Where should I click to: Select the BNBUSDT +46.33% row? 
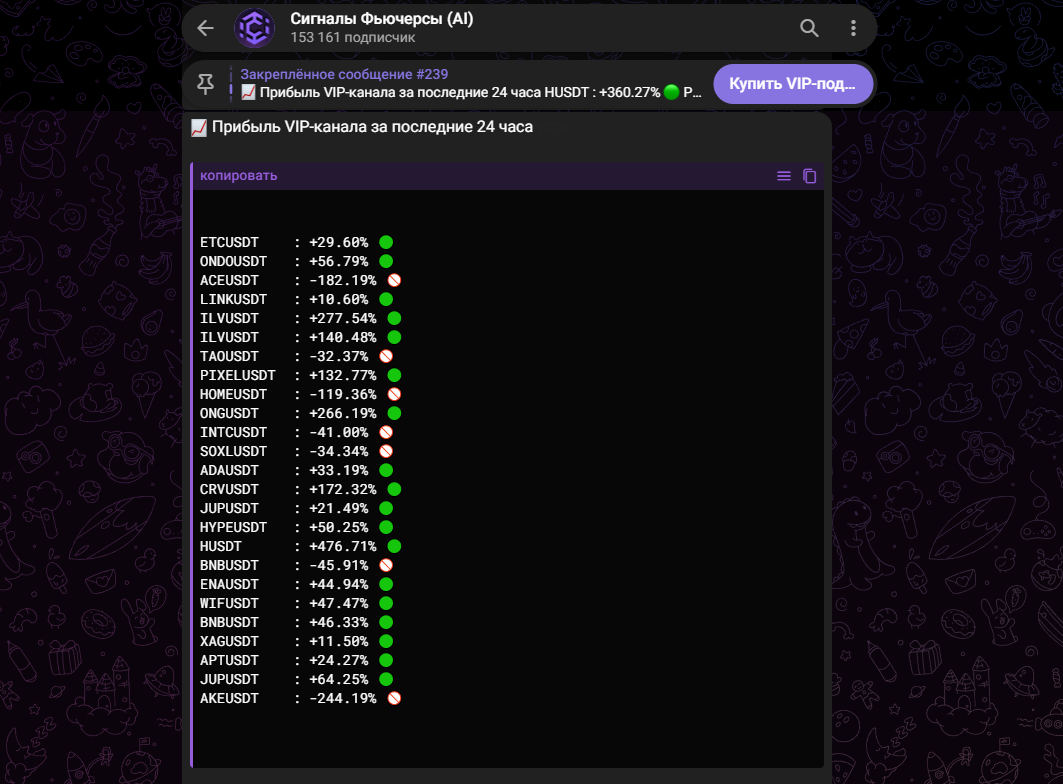pyautogui.click(x=296, y=622)
